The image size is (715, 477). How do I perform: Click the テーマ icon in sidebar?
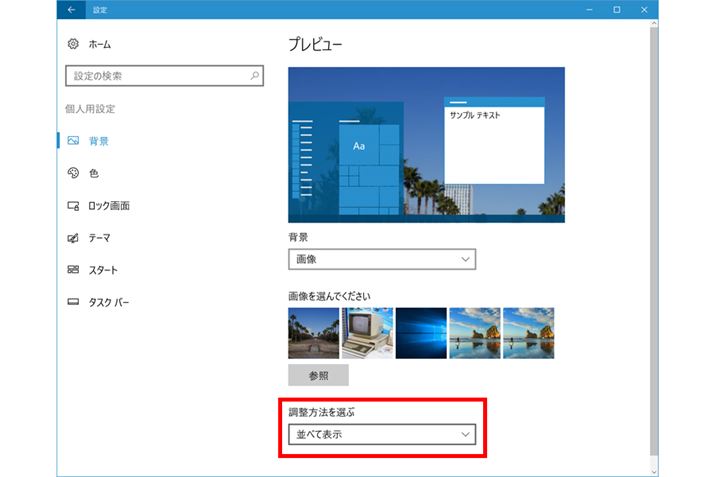coord(73,238)
